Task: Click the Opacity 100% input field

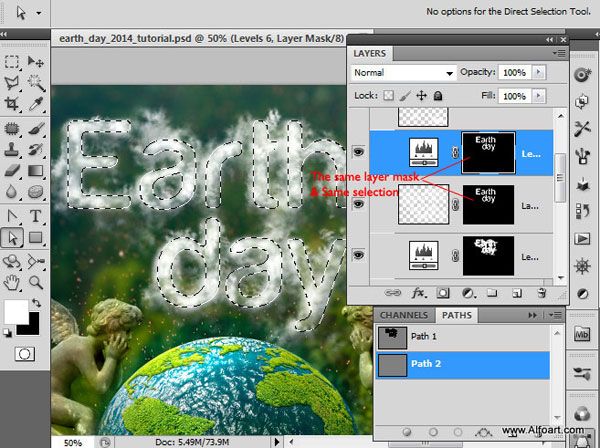Action: (515, 72)
